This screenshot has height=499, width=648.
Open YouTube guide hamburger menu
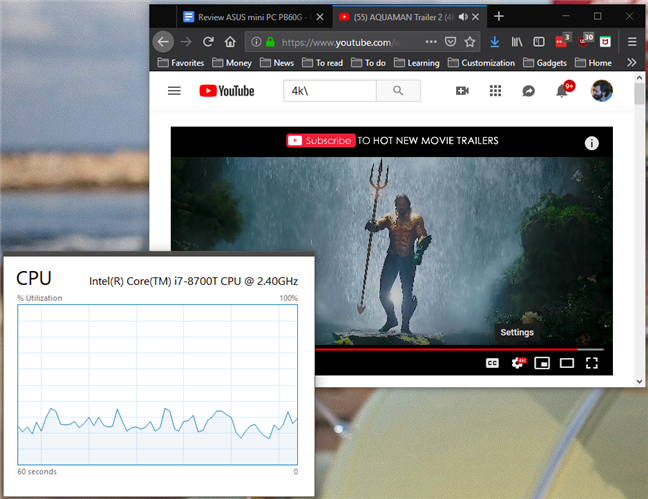coord(174,91)
